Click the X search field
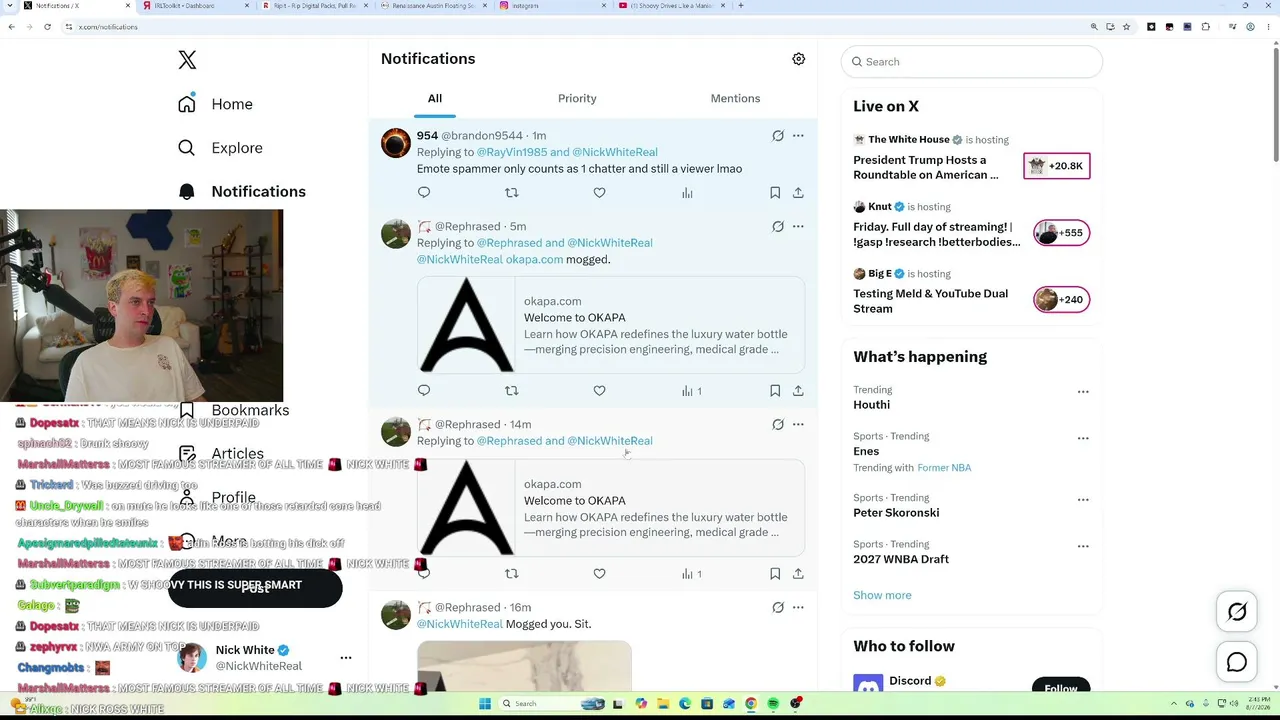Viewport: 1280px width, 720px height. click(x=972, y=62)
